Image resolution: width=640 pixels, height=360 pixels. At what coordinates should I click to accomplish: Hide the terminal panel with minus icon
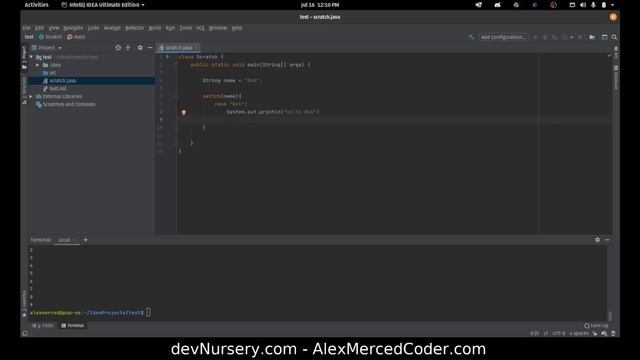[607, 240]
